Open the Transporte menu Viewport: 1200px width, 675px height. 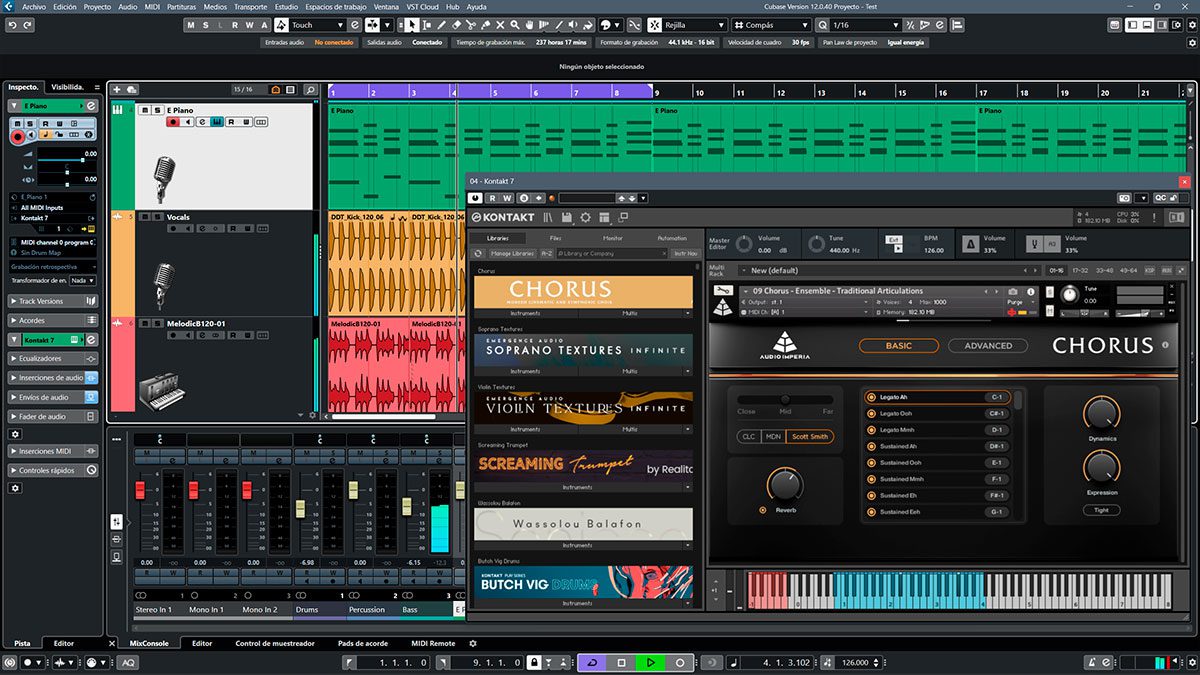tap(250, 6)
